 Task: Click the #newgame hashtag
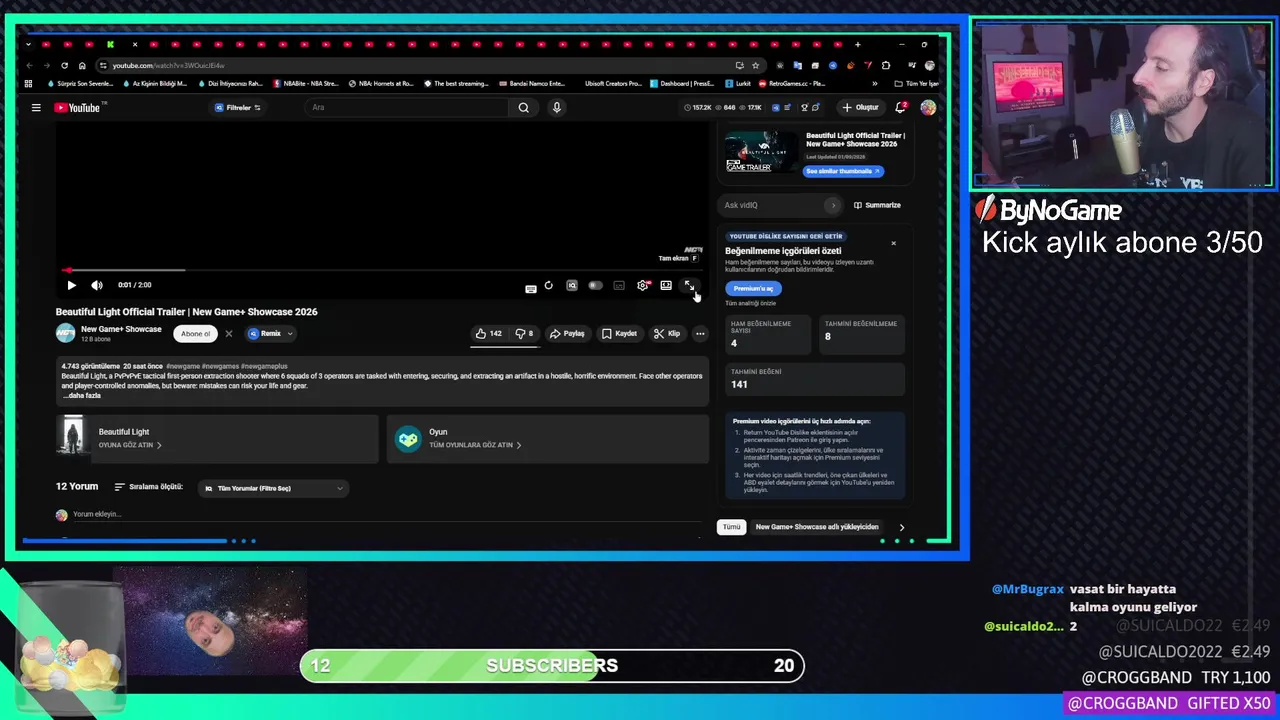click(182, 367)
